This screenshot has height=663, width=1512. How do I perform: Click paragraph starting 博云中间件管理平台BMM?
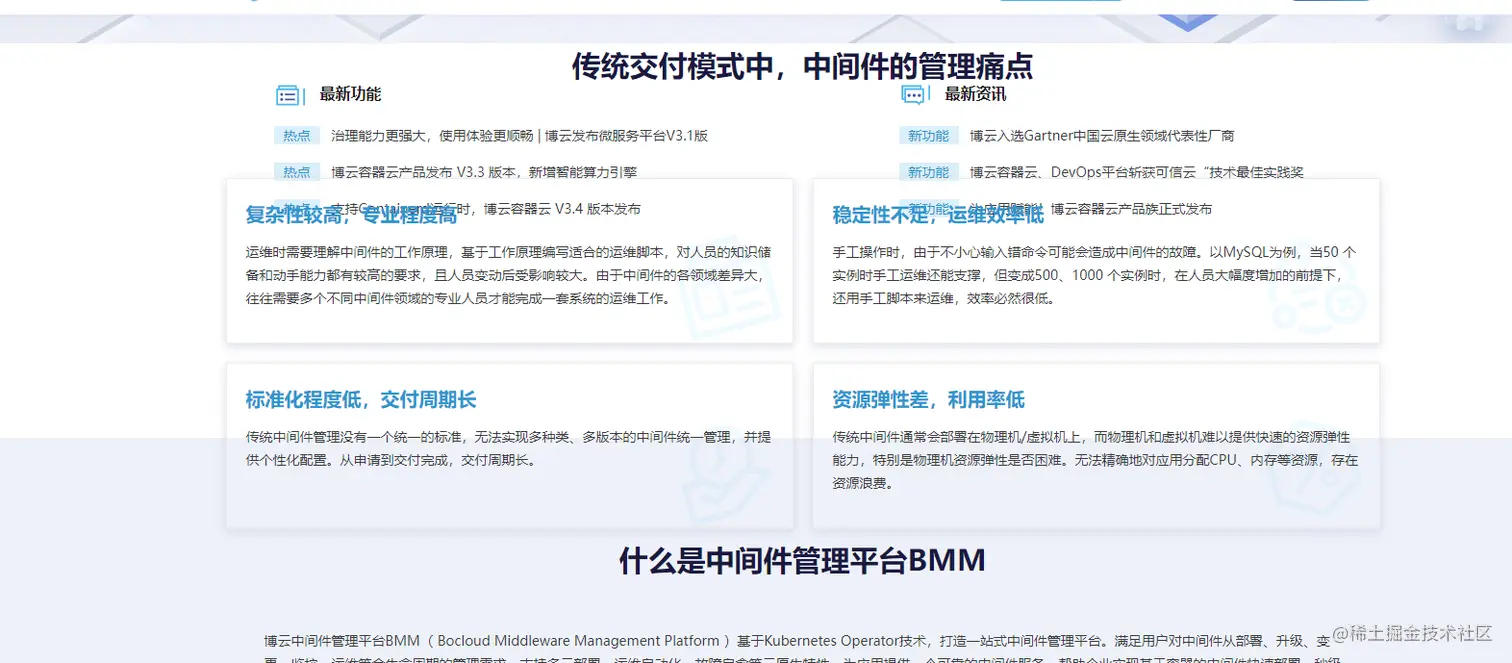coord(800,650)
